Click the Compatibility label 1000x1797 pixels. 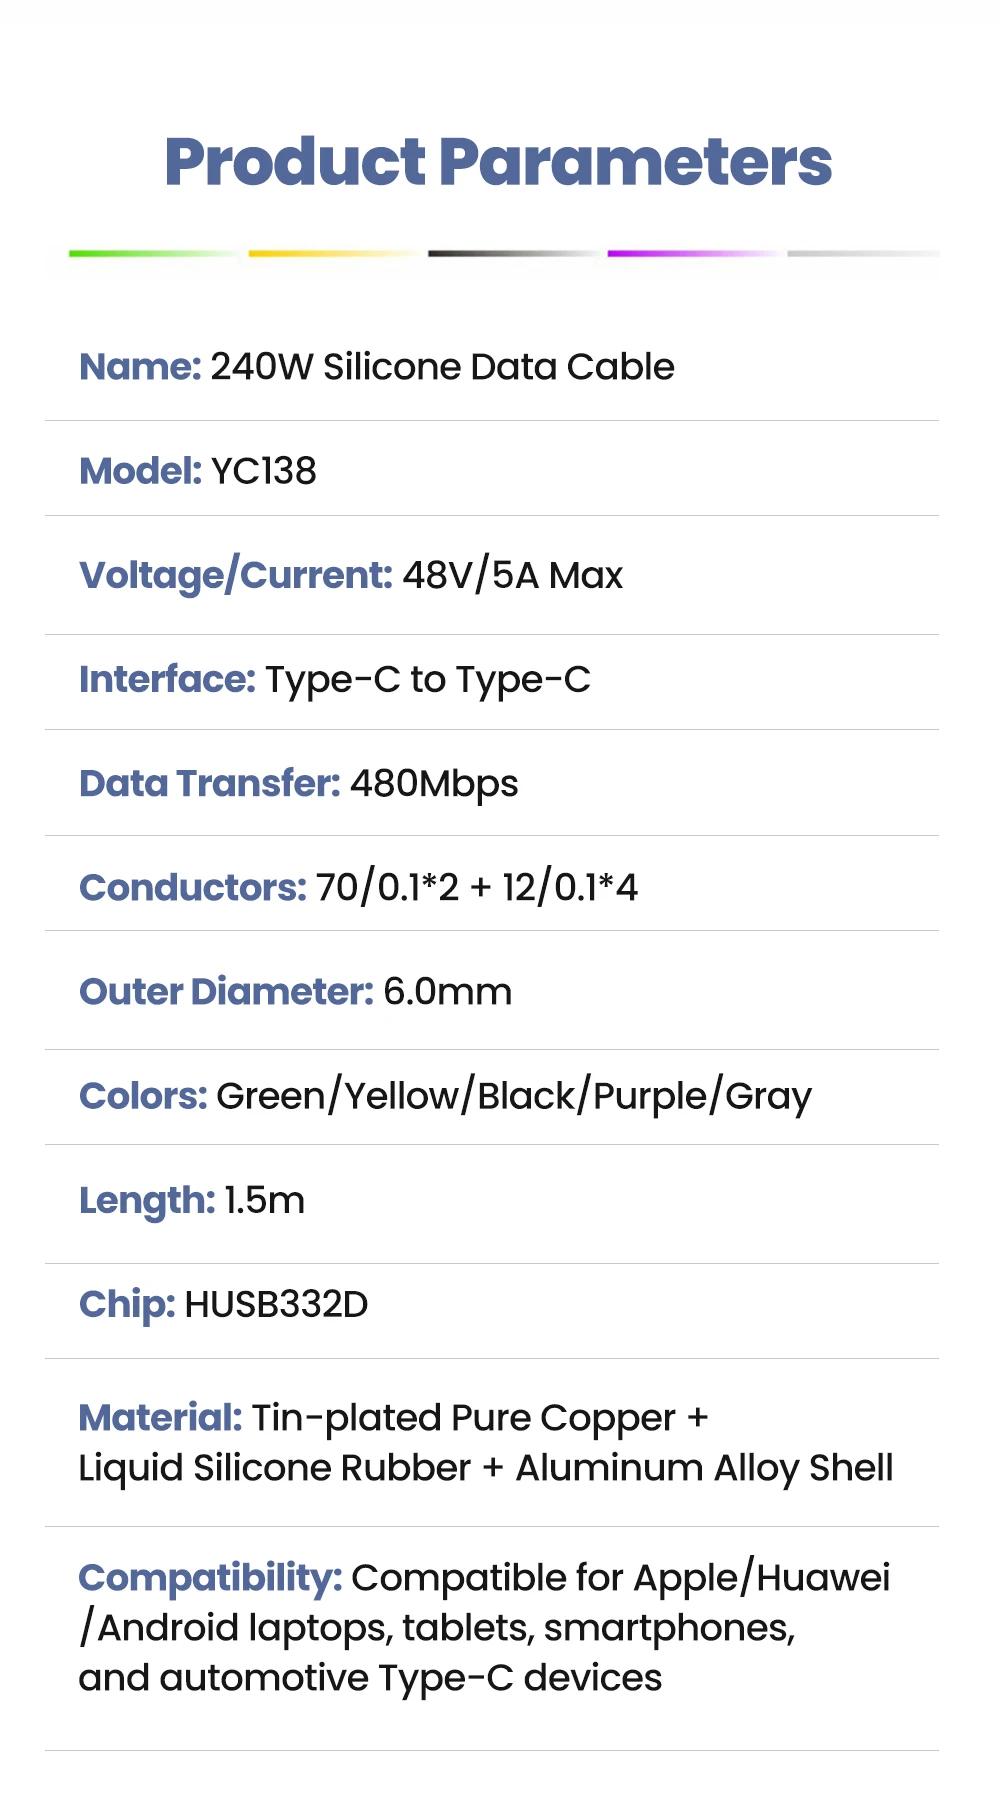coord(210,1578)
